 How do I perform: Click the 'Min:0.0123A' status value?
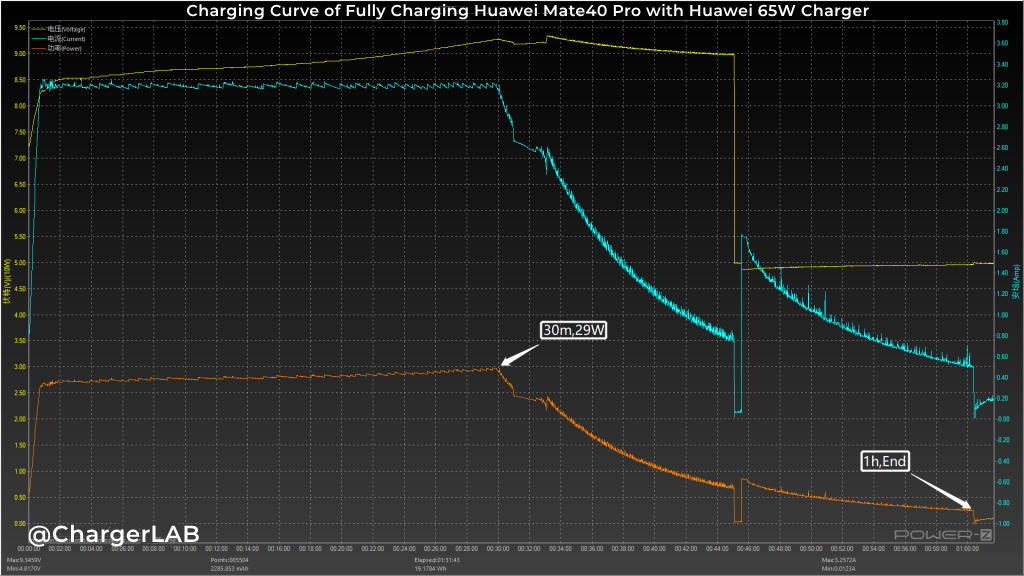click(839, 568)
